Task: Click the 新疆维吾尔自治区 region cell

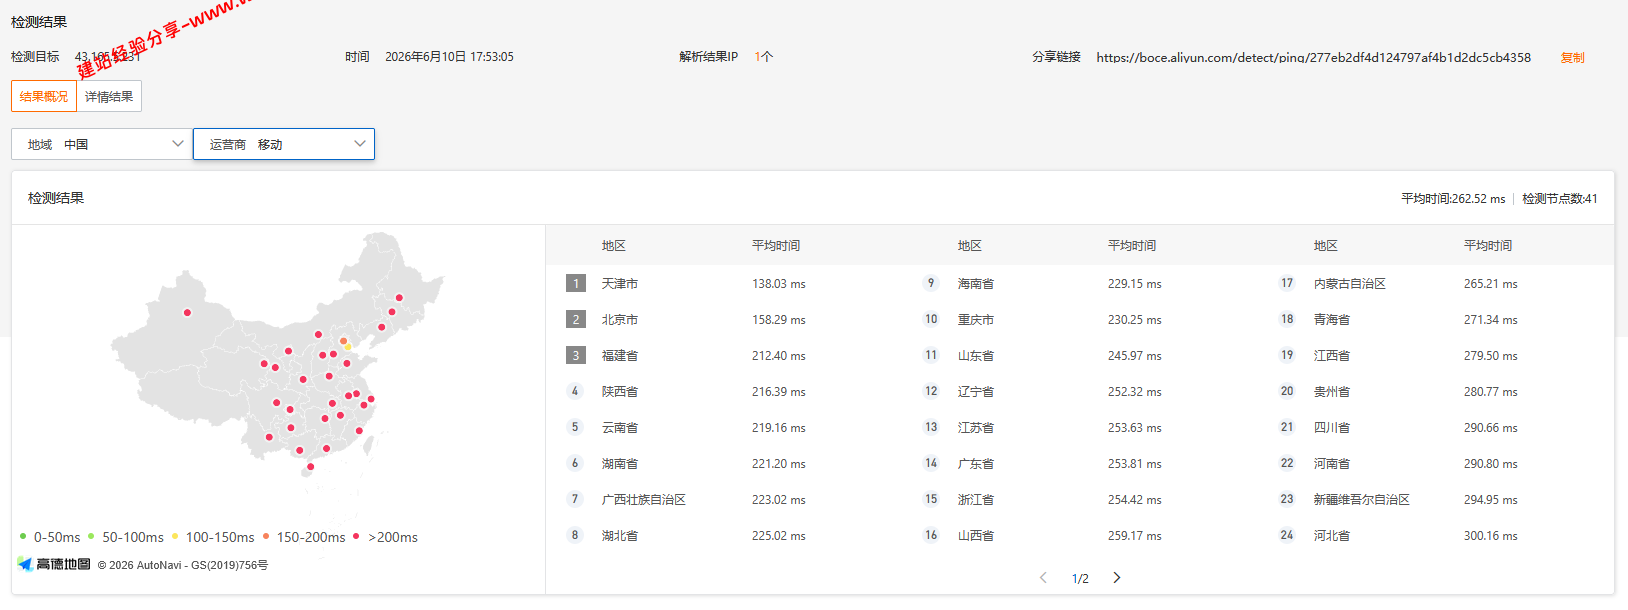Action: point(1362,500)
